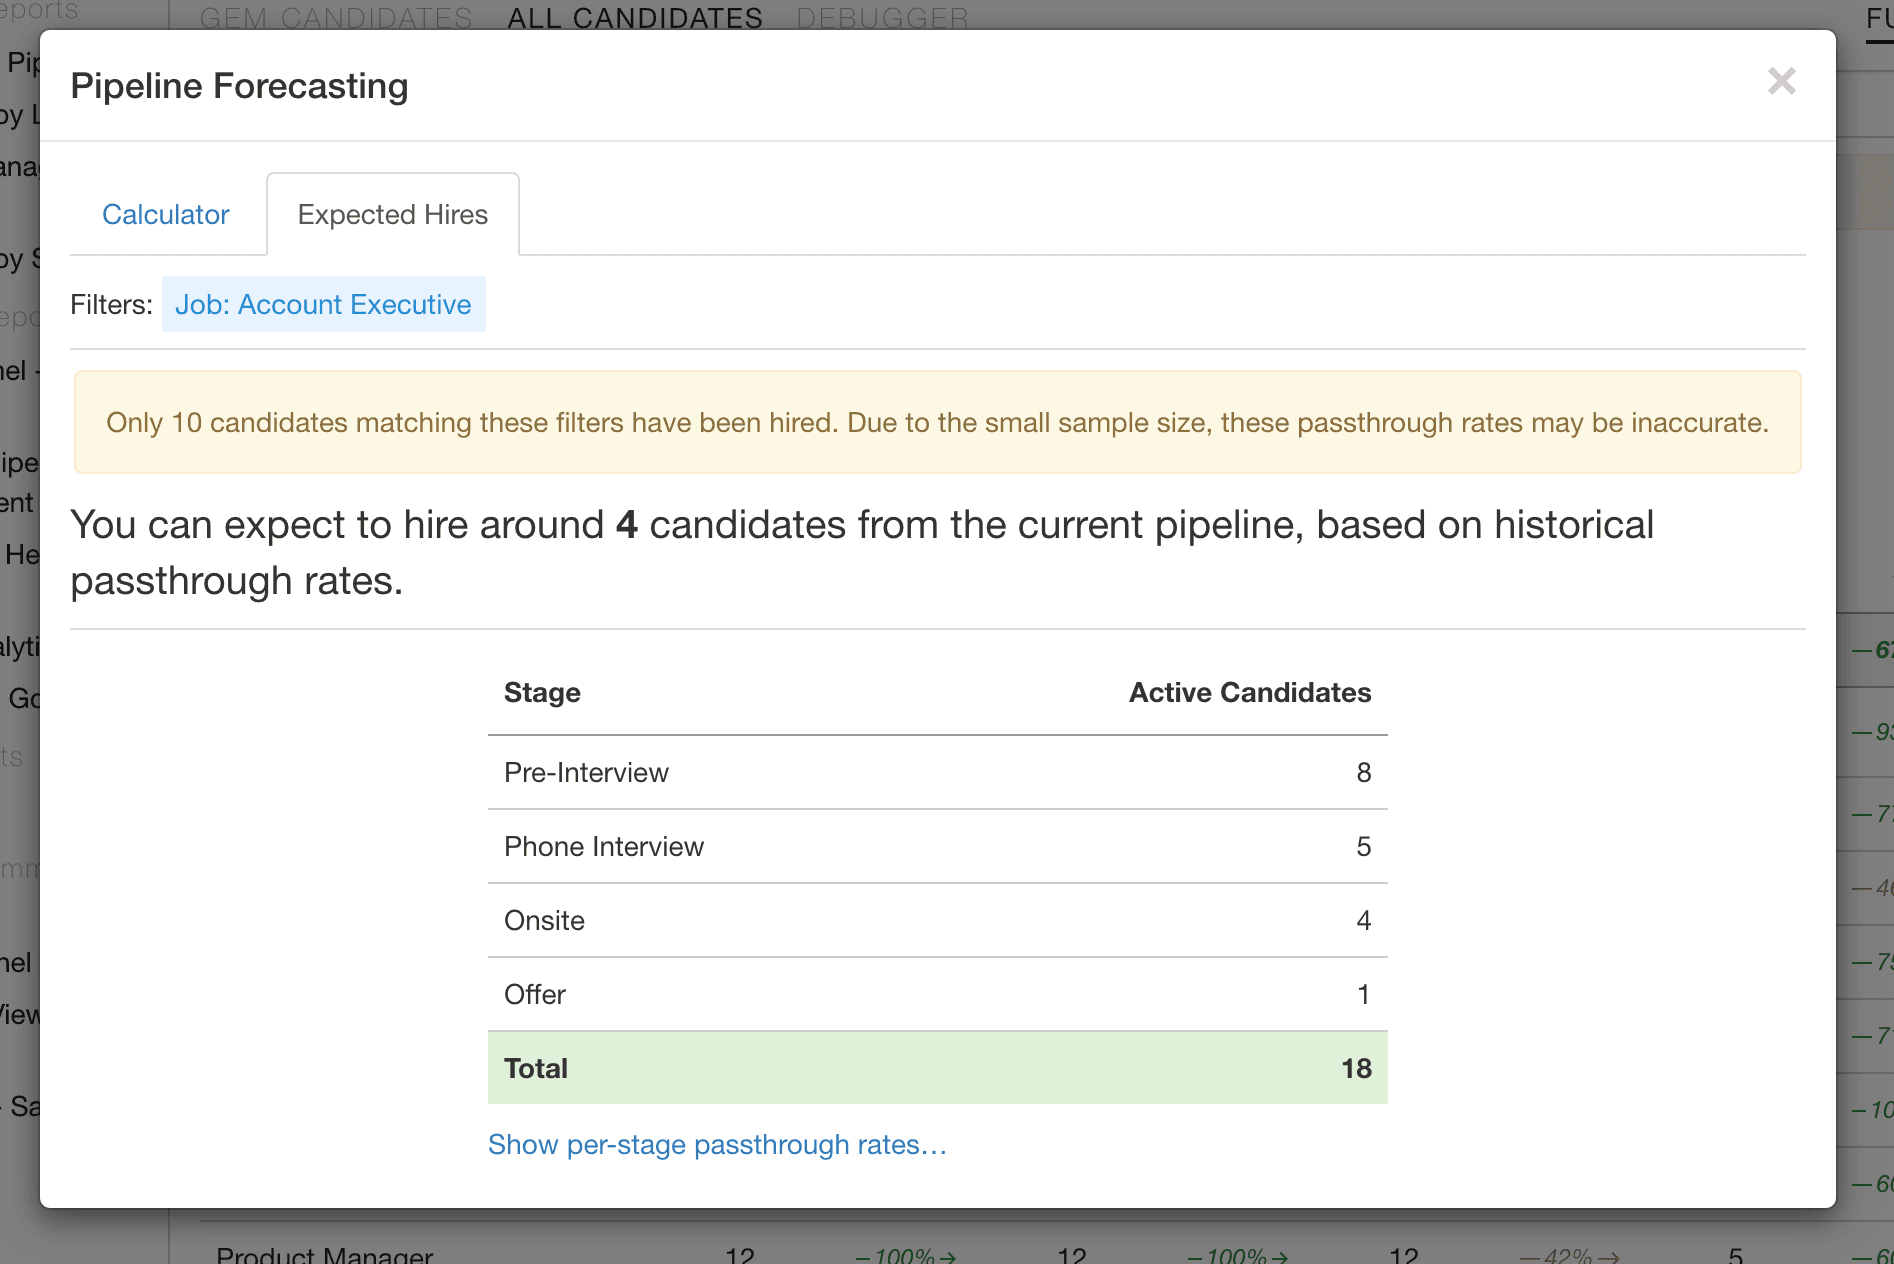Image resolution: width=1894 pixels, height=1264 pixels.
Task: Click the Pre-Interview candidate count 8
Action: click(1363, 773)
